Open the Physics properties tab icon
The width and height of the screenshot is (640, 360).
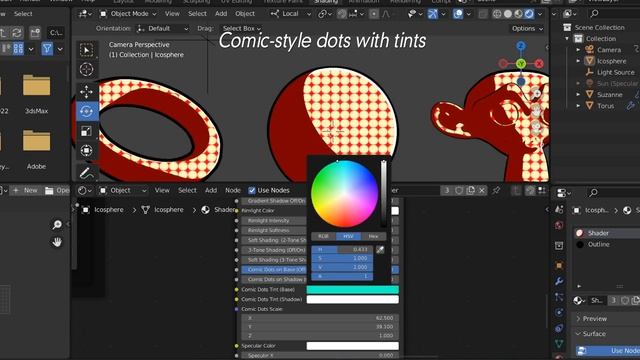559,313
